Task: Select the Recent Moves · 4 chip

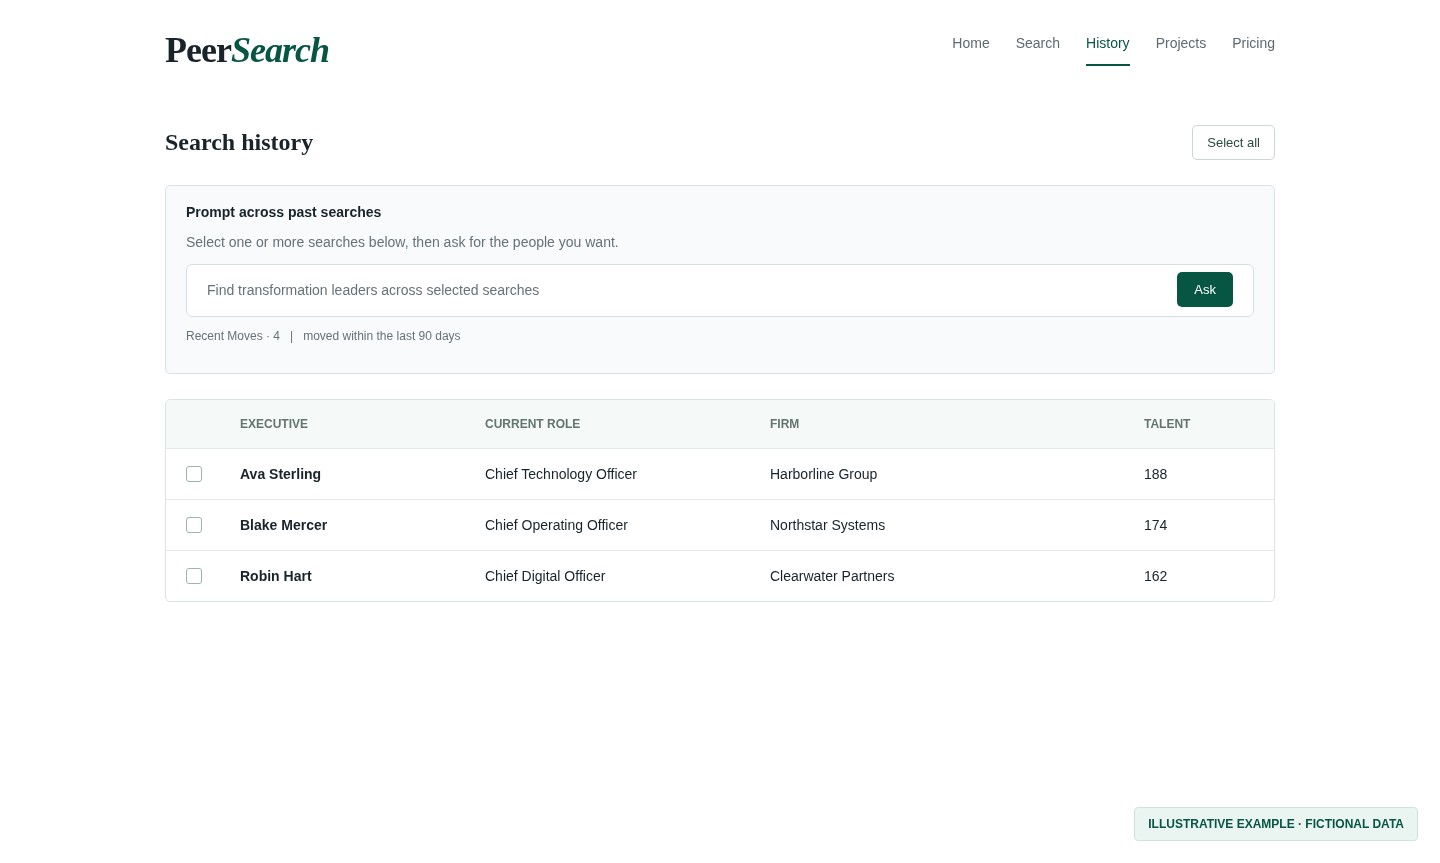Action: point(233,336)
